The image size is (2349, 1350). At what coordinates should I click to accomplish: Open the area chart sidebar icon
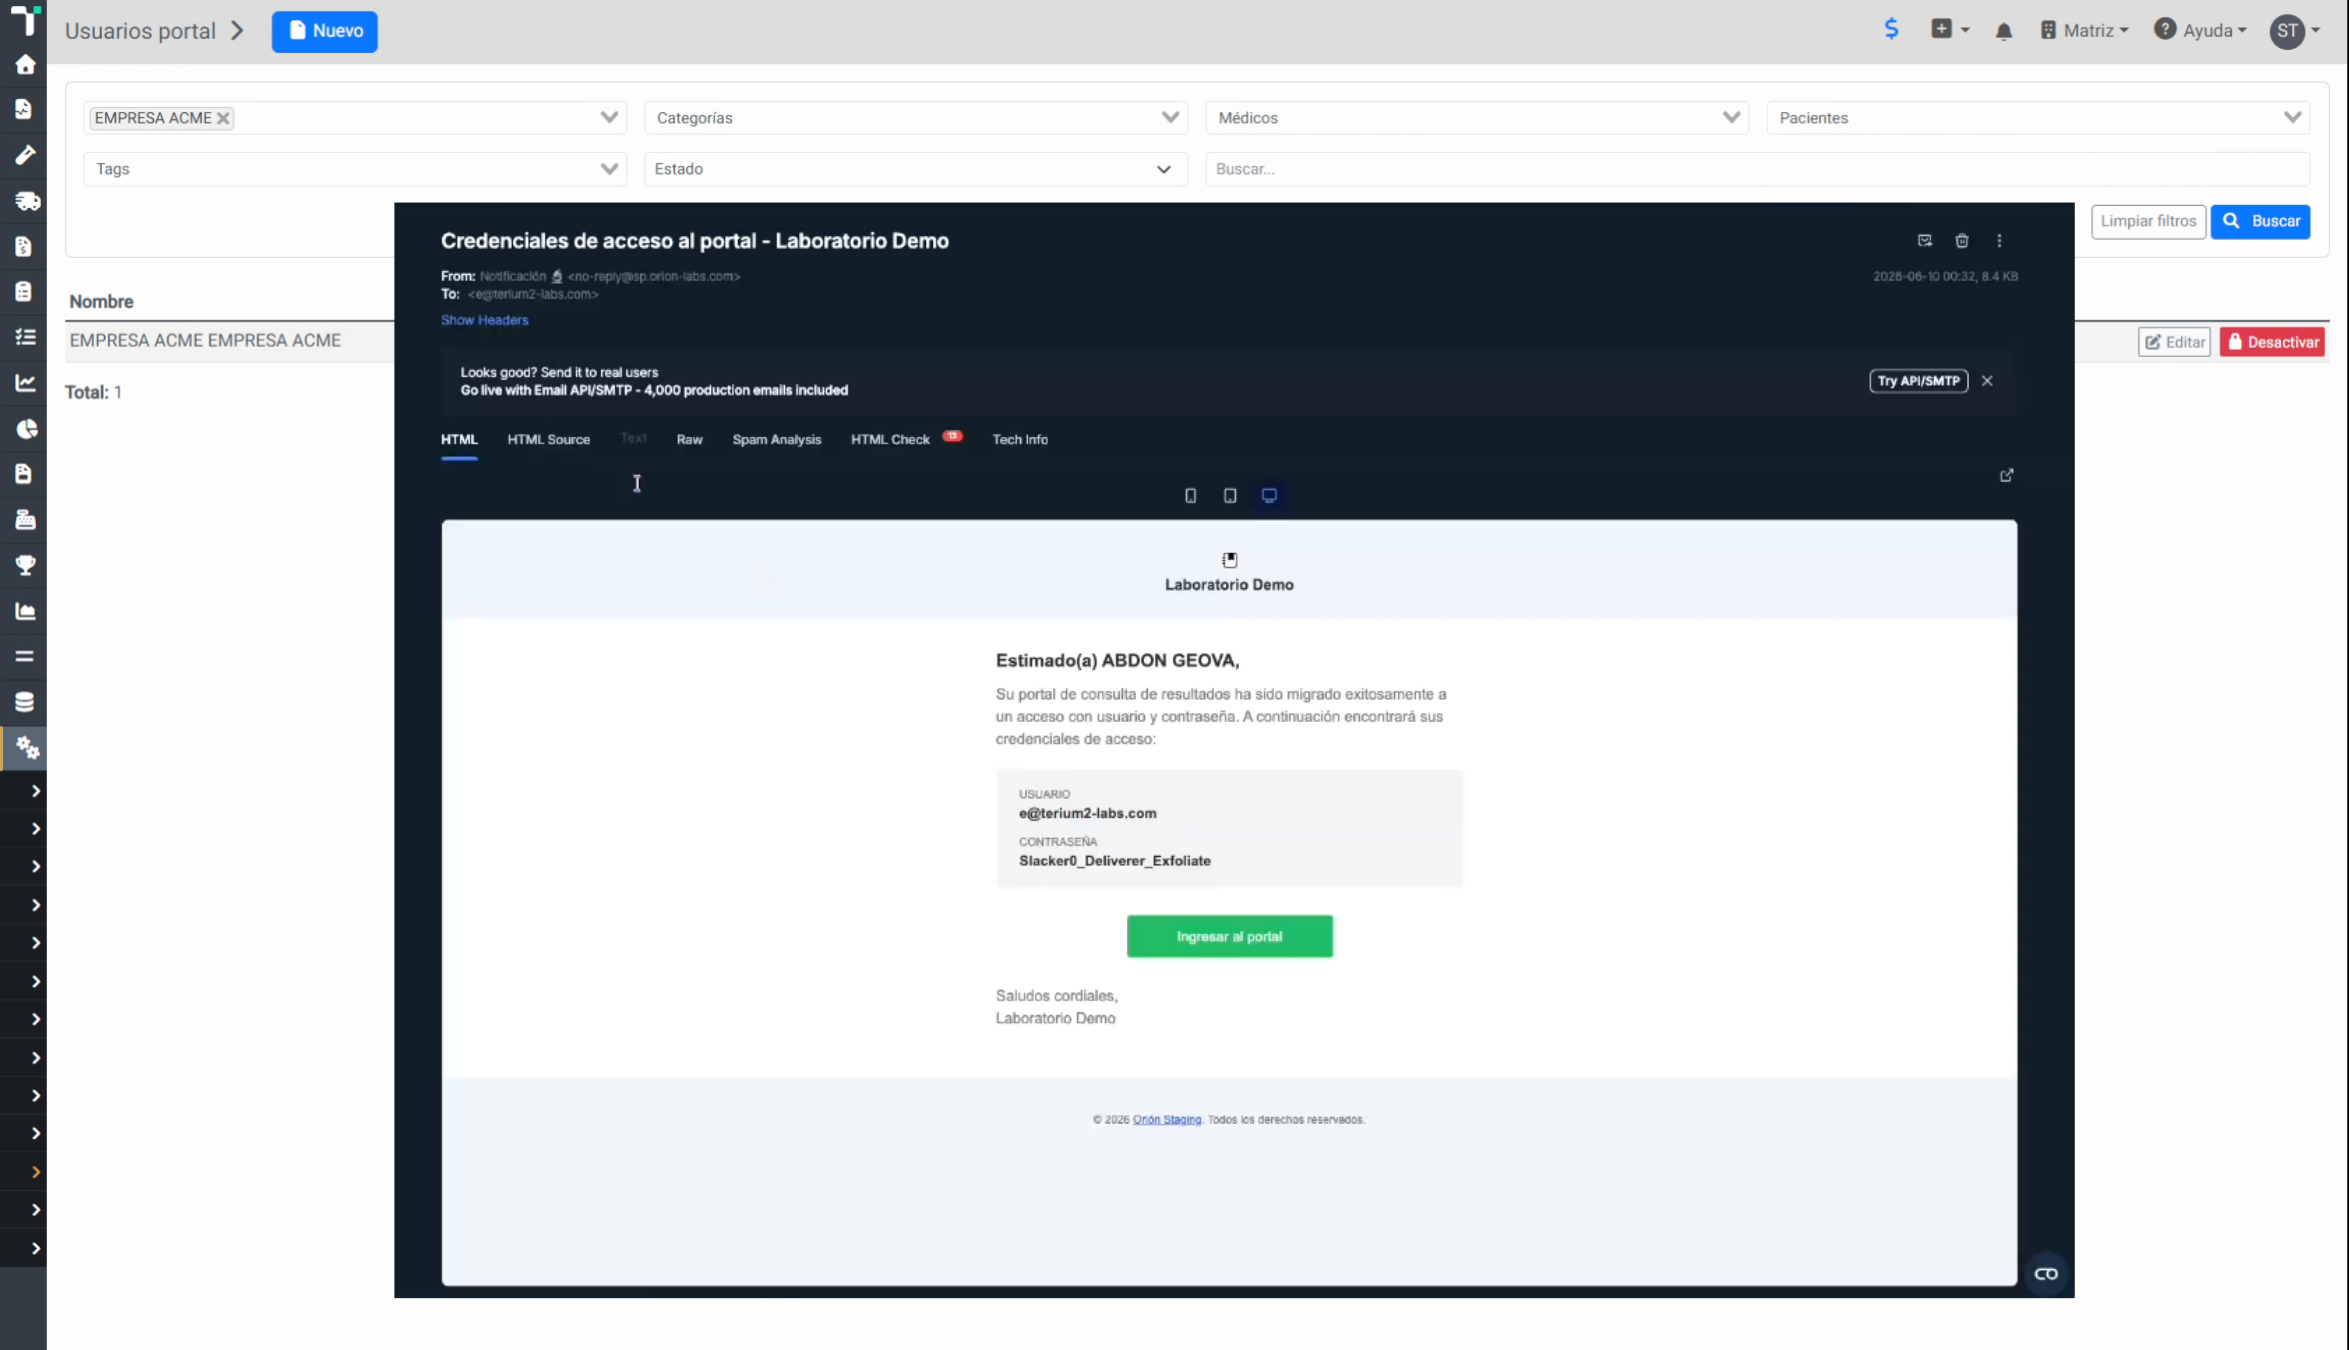pyautogui.click(x=25, y=611)
